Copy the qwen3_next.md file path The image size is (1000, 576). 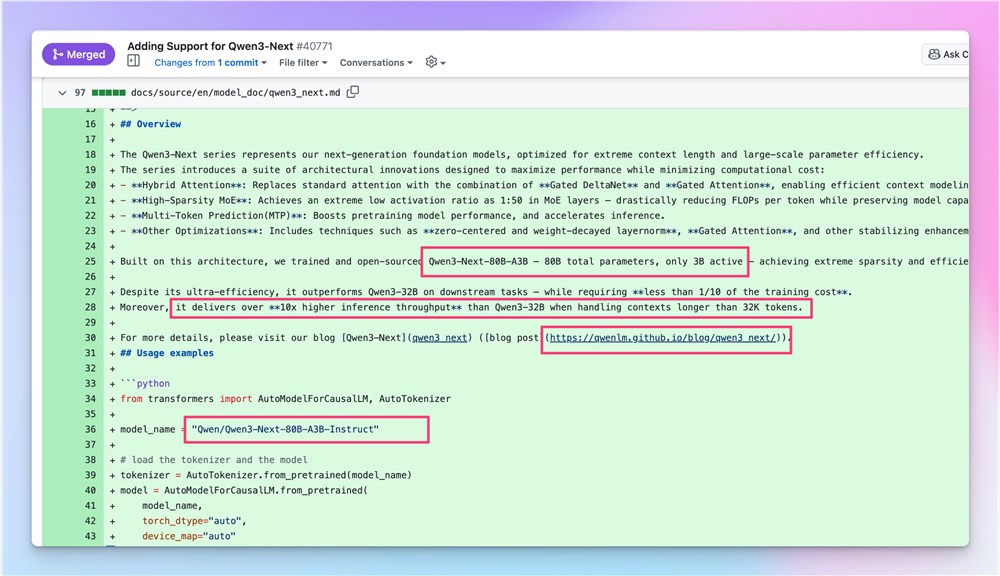coord(353,92)
